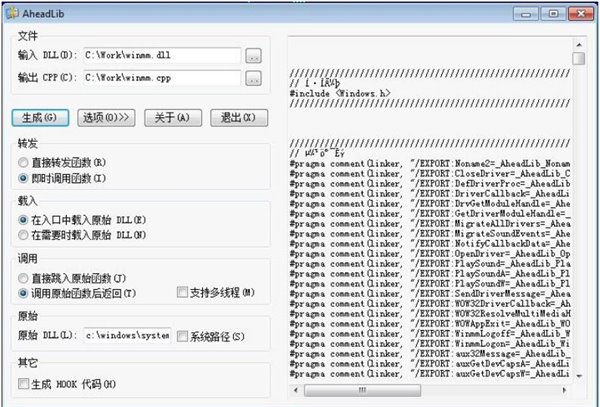The height and width of the screenshot is (407, 600).
Task: Select 直接转发函数(R) radio option
Action: pos(23,161)
